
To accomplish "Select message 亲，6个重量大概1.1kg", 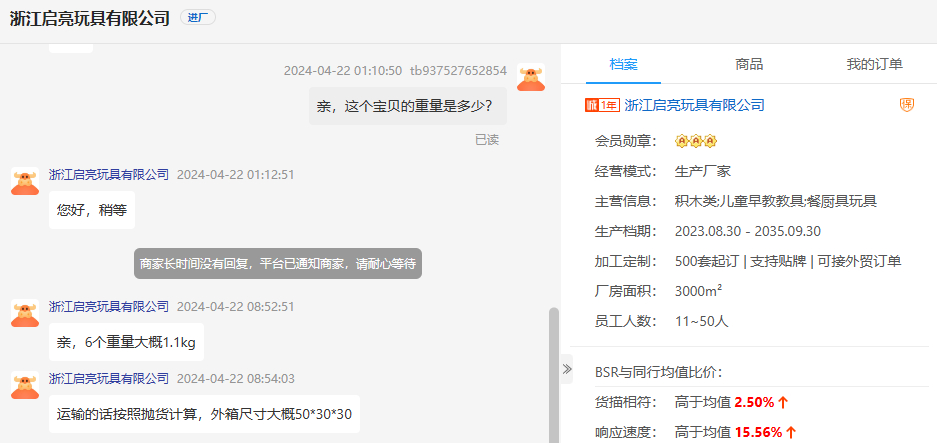I will tap(126, 343).
